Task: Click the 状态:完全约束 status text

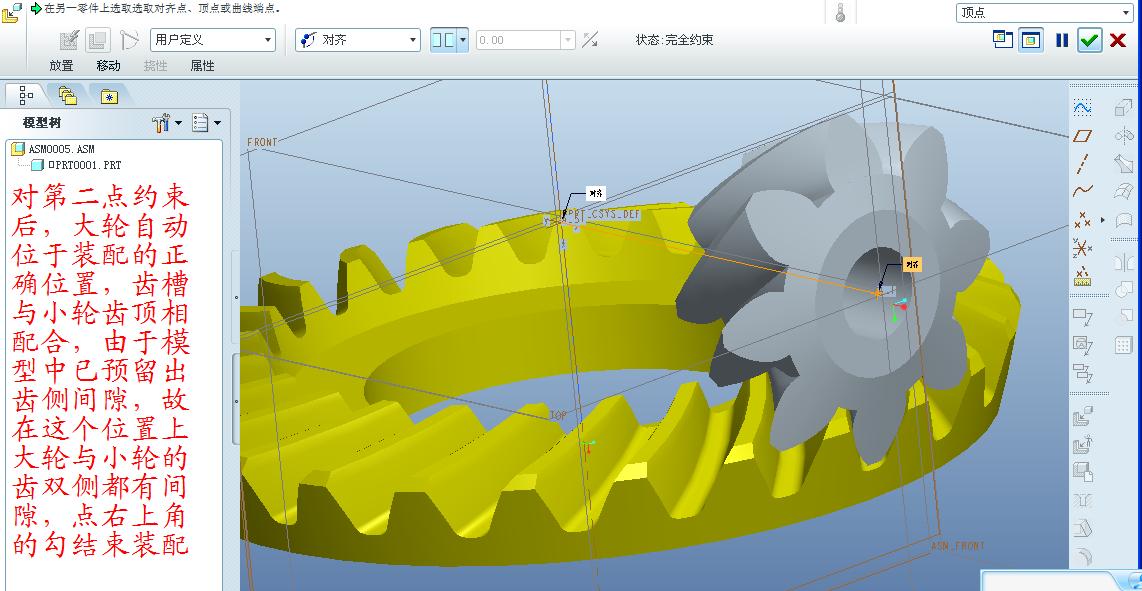Action: [x=674, y=40]
